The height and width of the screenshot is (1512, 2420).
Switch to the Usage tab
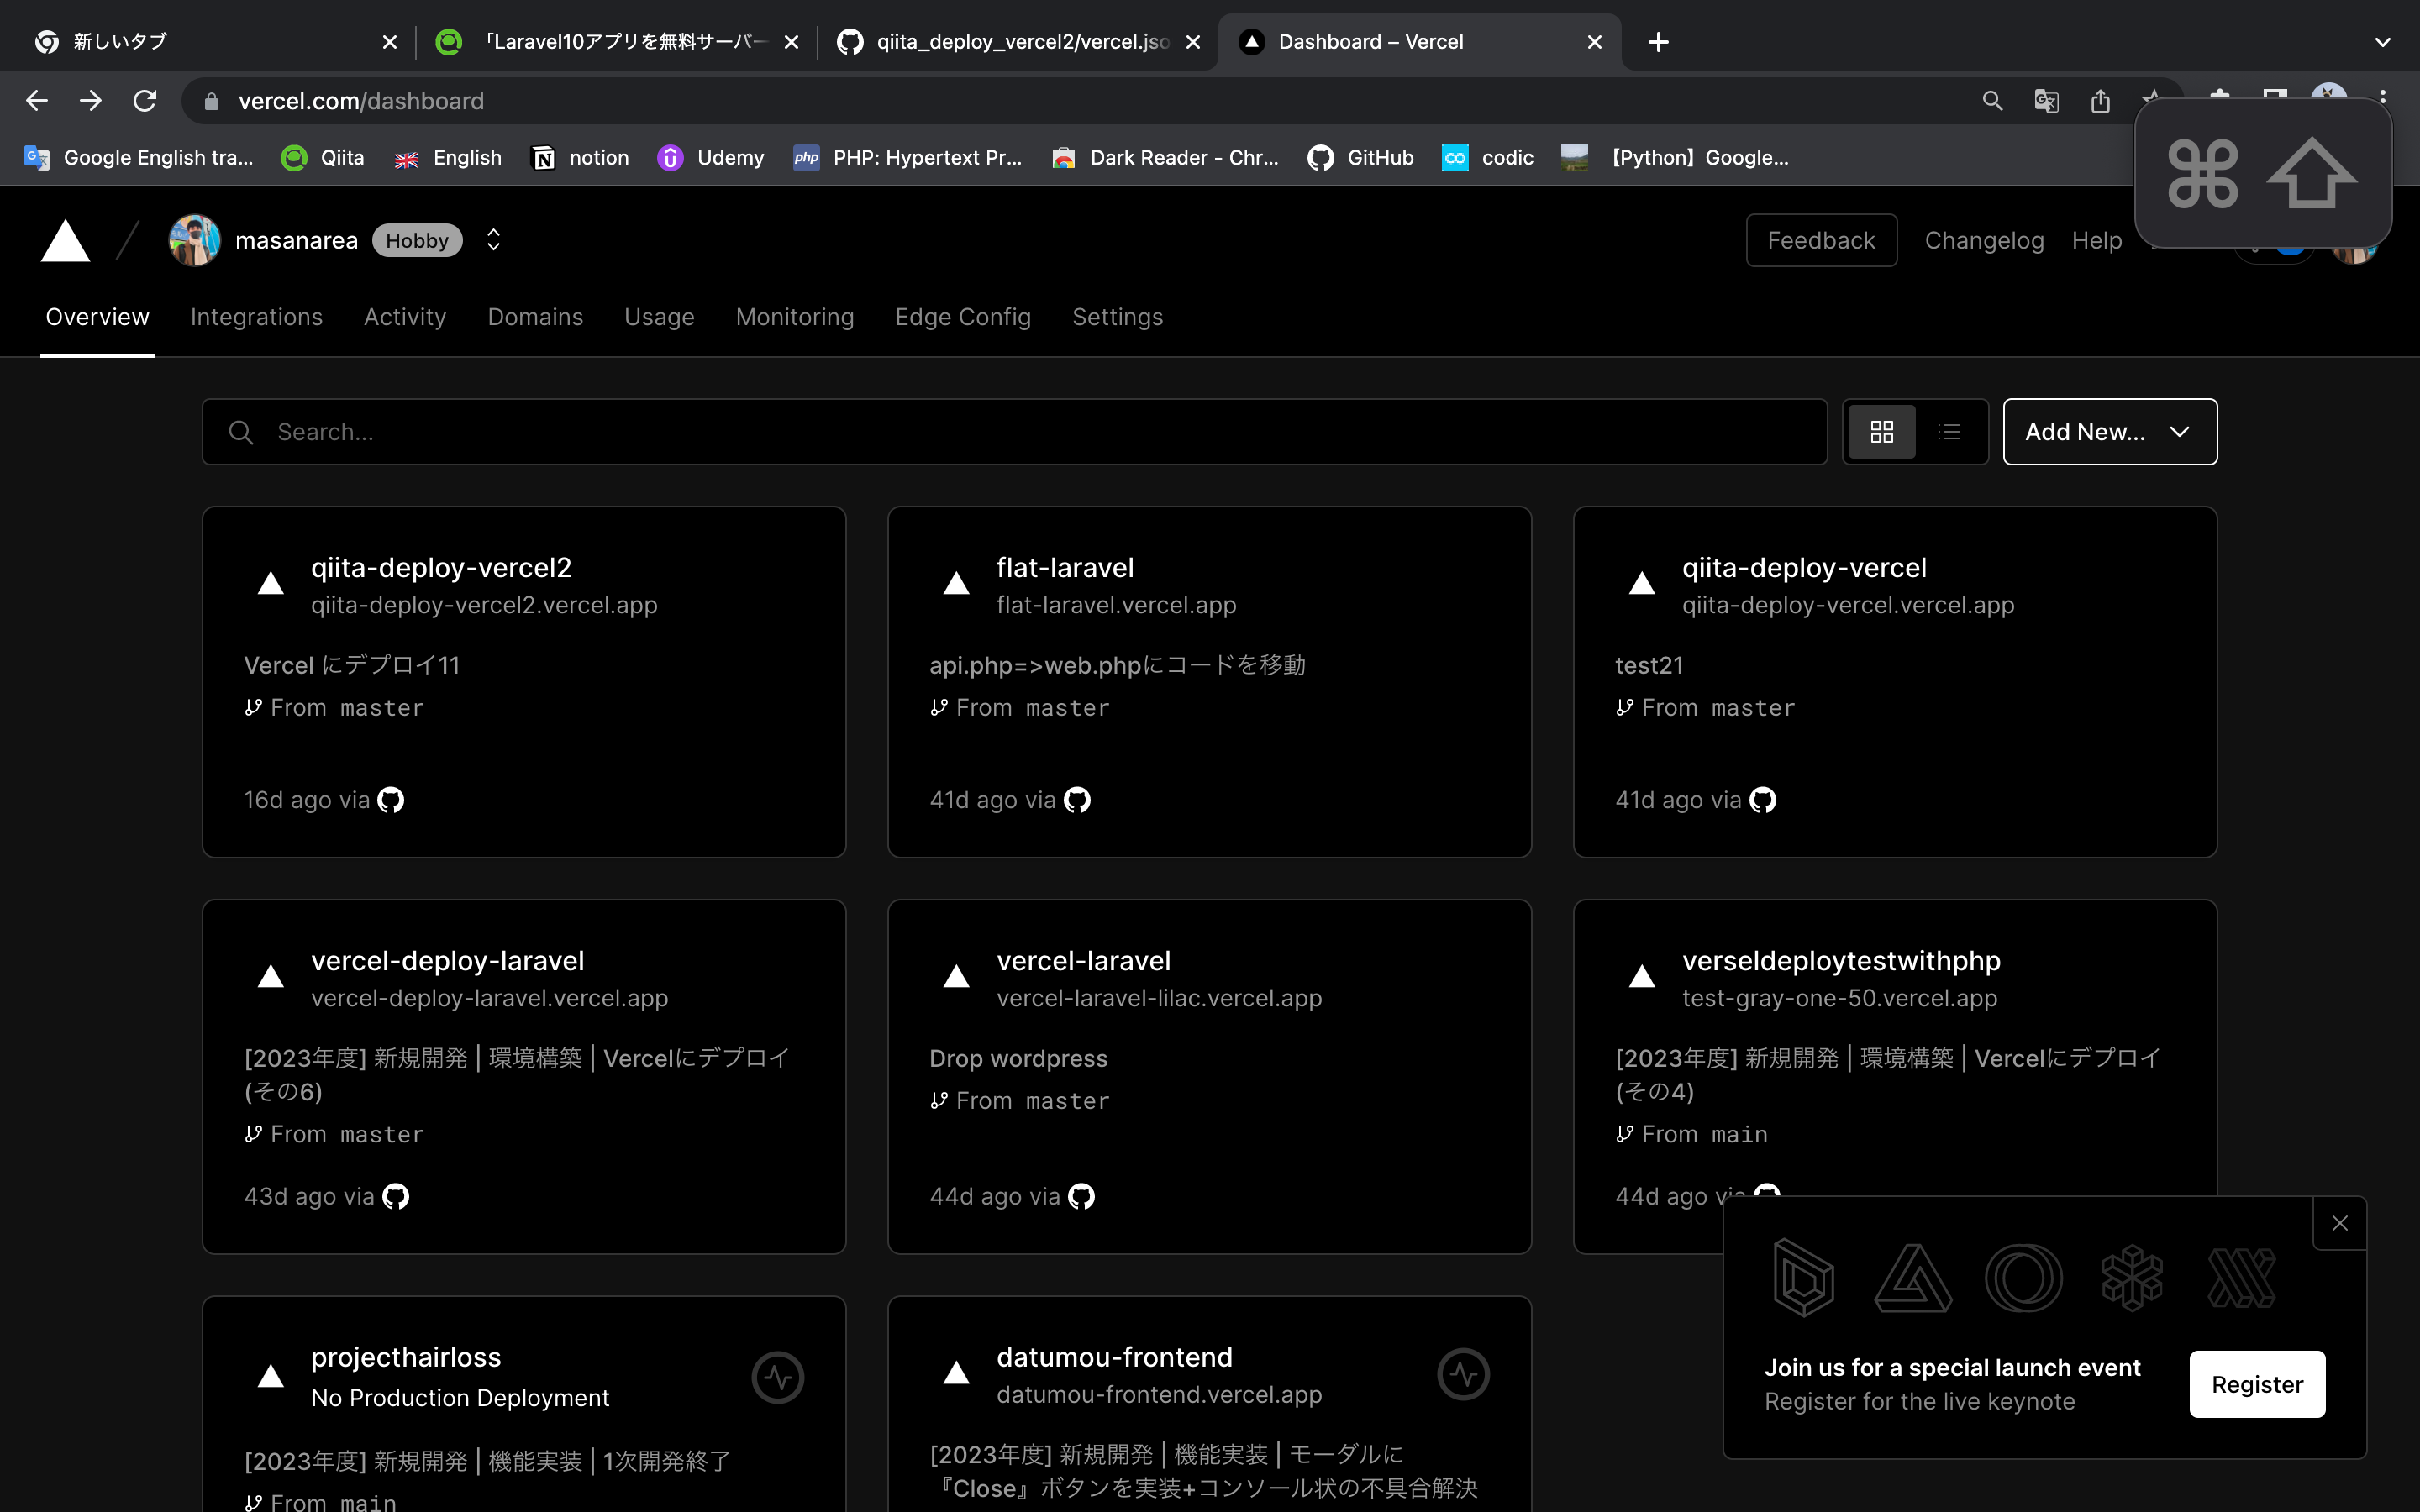tap(659, 317)
